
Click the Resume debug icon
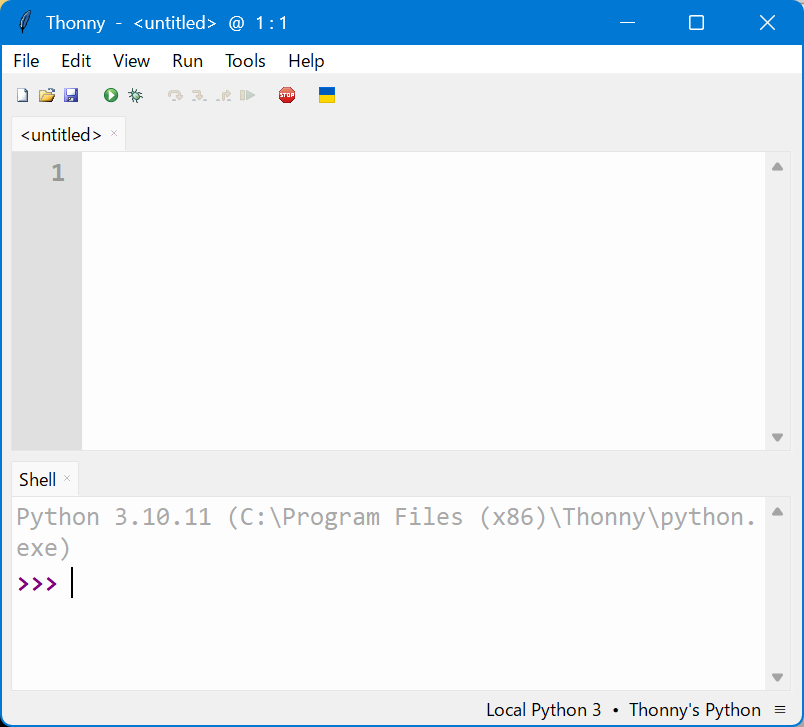click(247, 95)
